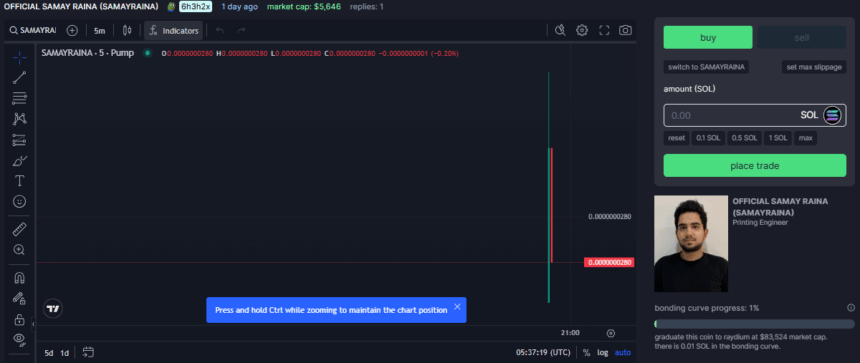
Task: Toggle magnet mode for drawings
Action: pos(19,278)
